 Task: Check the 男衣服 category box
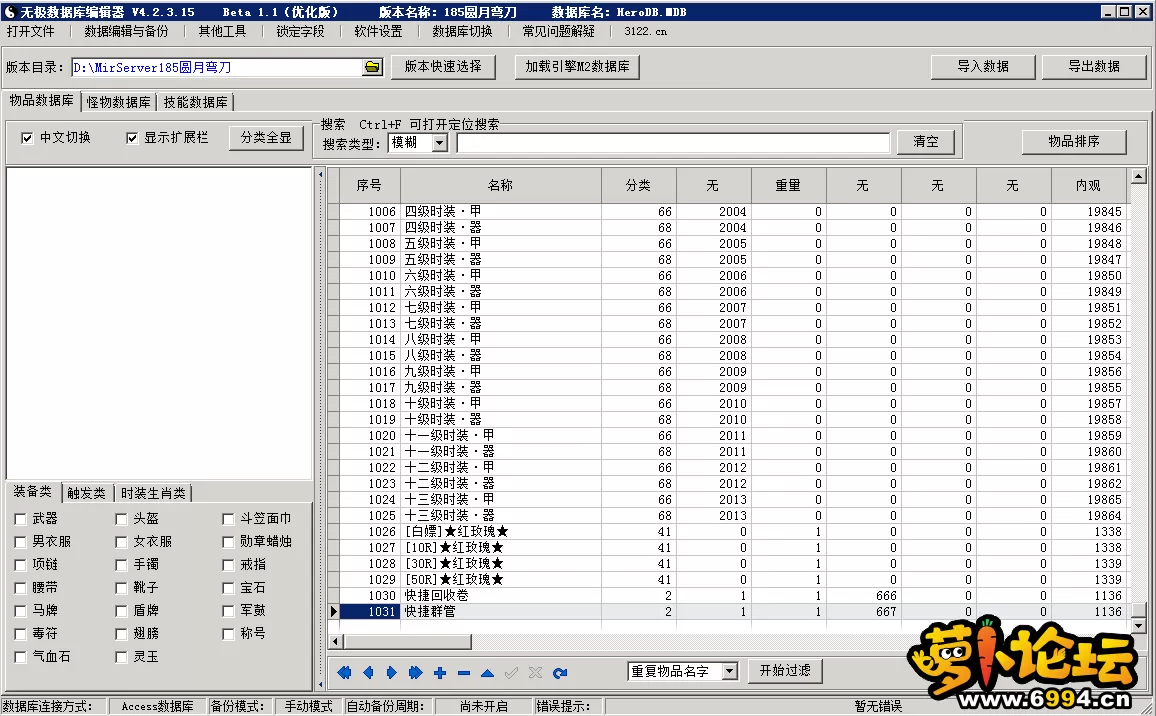tap(21, 542)
